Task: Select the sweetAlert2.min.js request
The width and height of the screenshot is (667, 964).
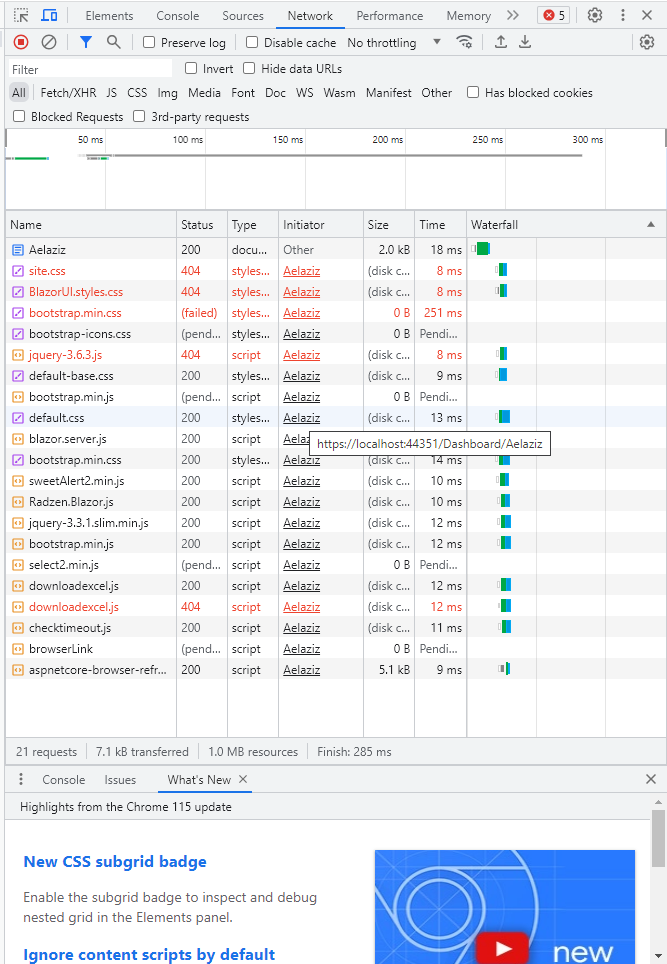Action: (336, 481)
